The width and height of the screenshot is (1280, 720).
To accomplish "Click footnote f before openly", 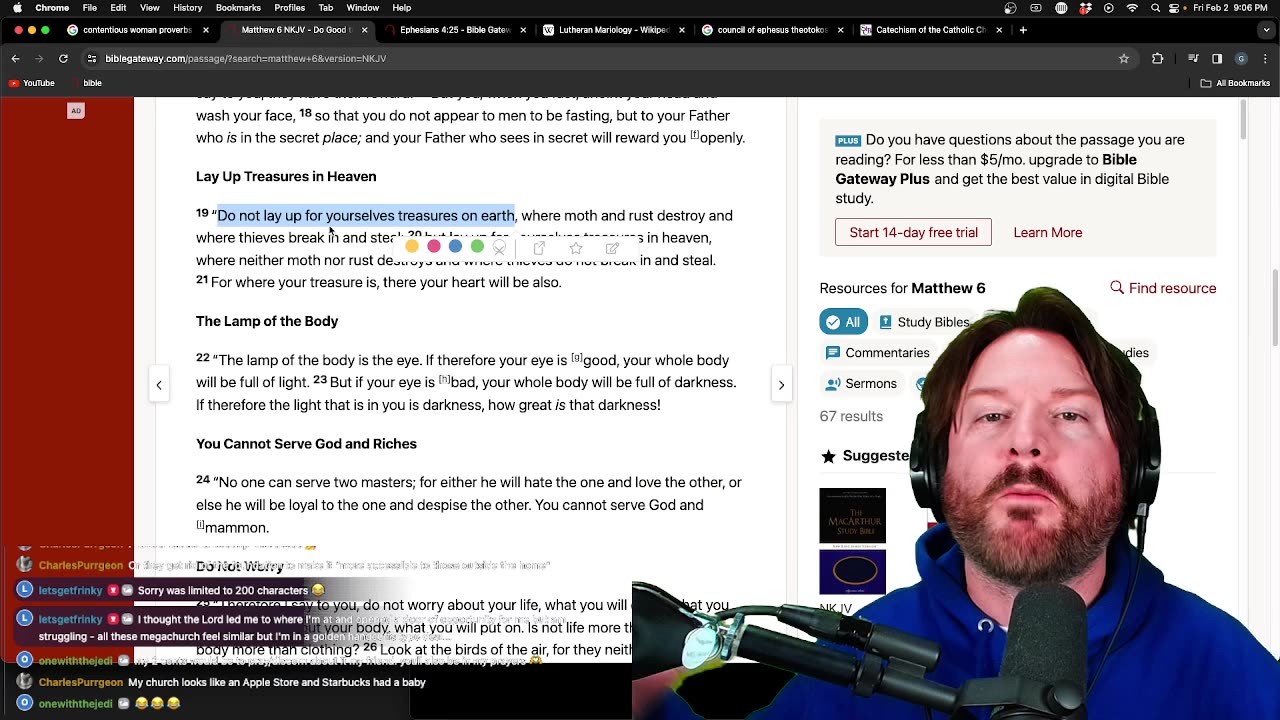I will (x=694, y=135).
